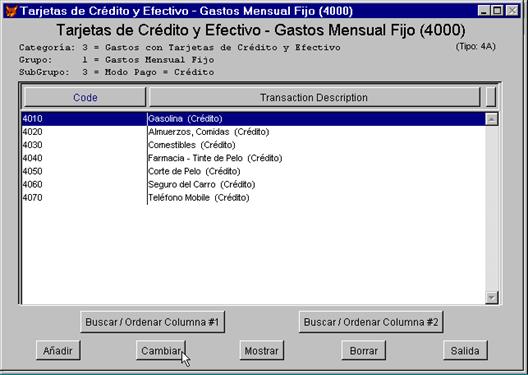Select code 4050 cell
Screen dimensions: 528x375
(x=84, y=171)
